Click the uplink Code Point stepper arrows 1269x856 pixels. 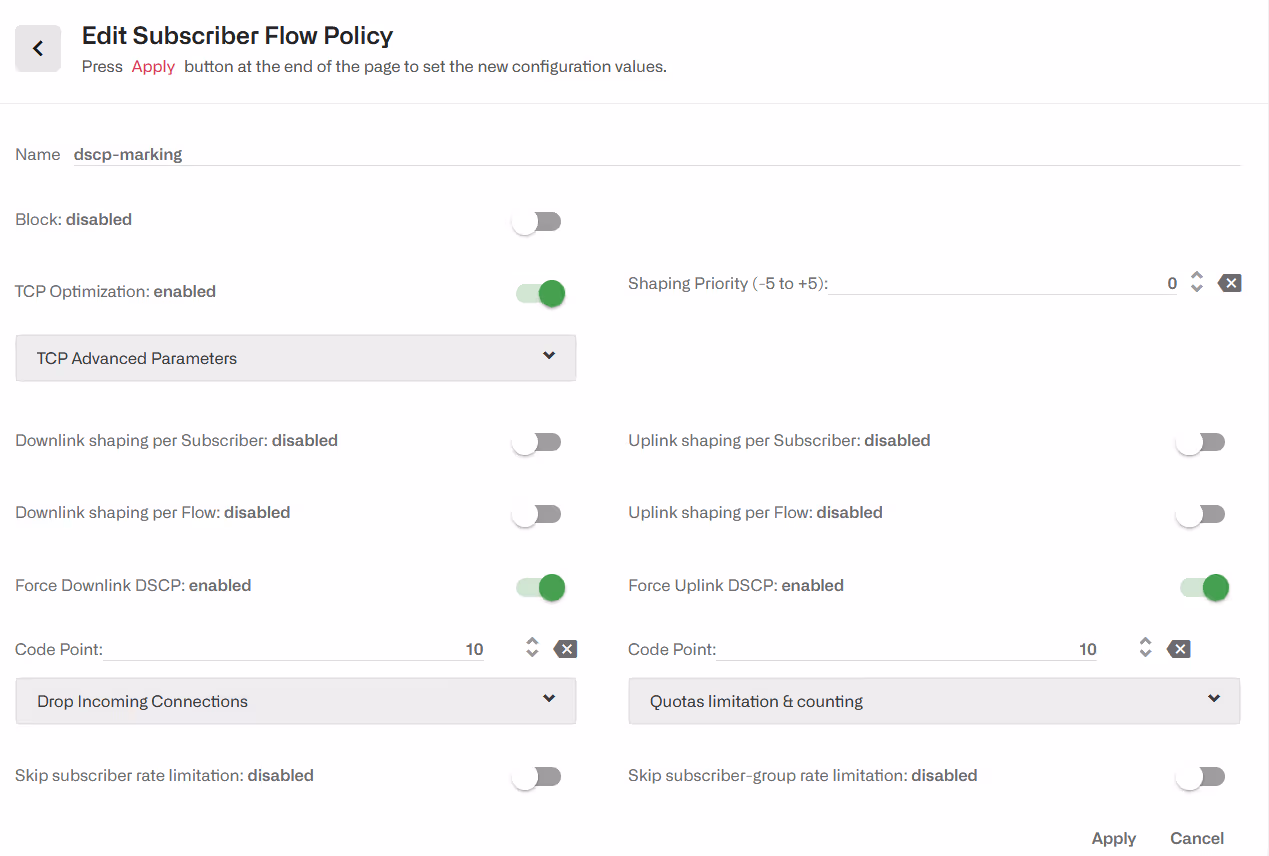pos(1145,648)
